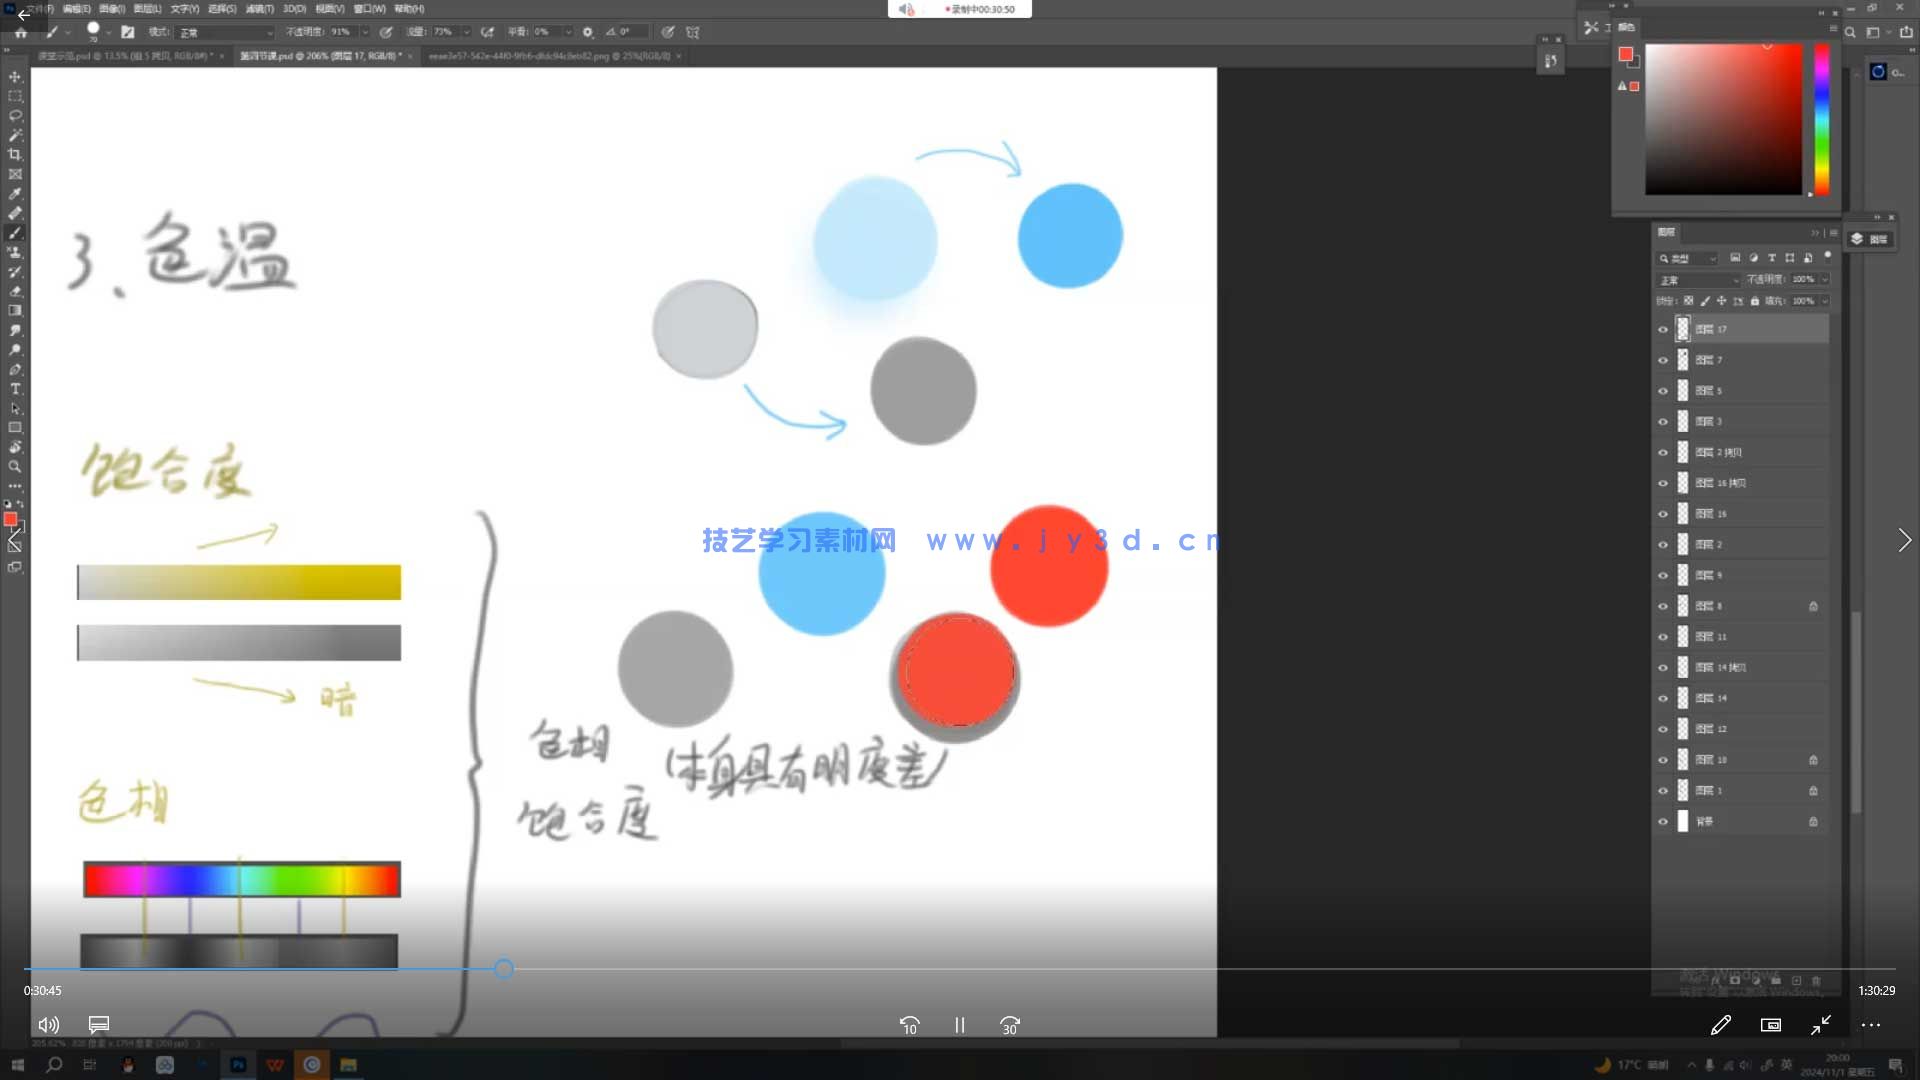The image size is (1920, 1080).
Task: Skip video forward 30 seconds
Action: pyautogui.click(x=1009, y=1025)
